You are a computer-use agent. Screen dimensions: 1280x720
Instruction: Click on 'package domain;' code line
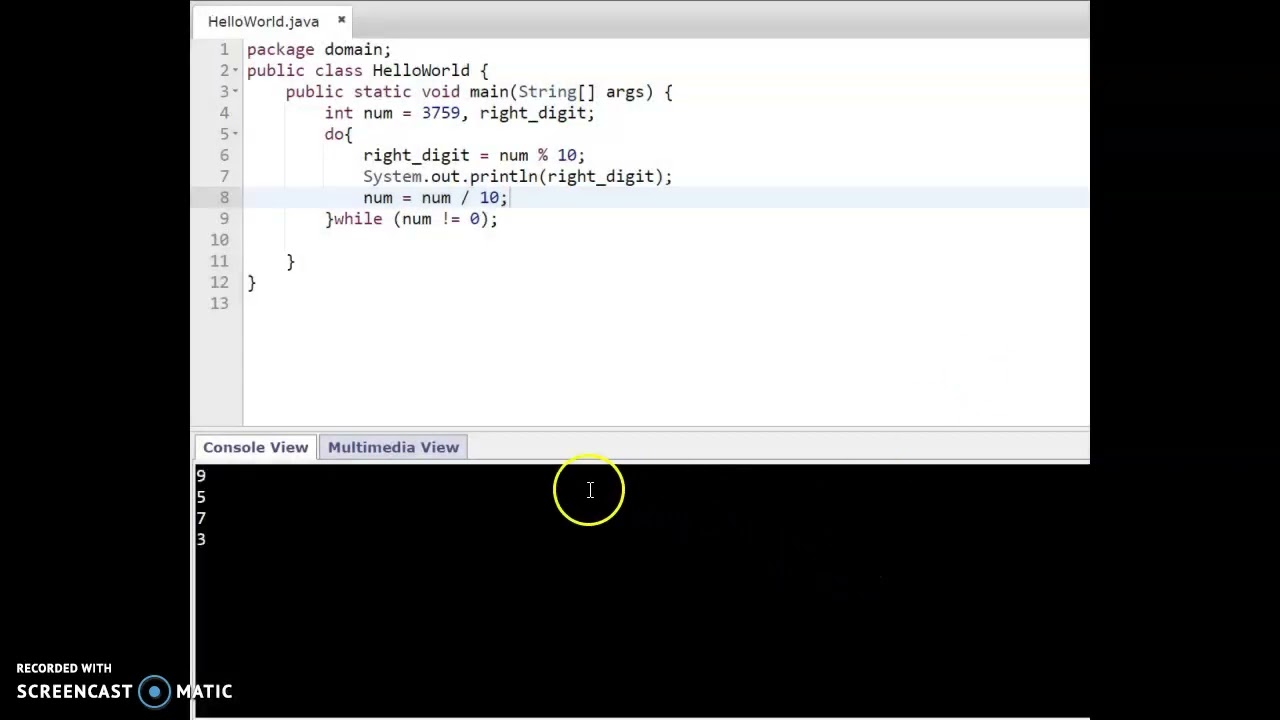pyautogui.click(x=319, y=50)
